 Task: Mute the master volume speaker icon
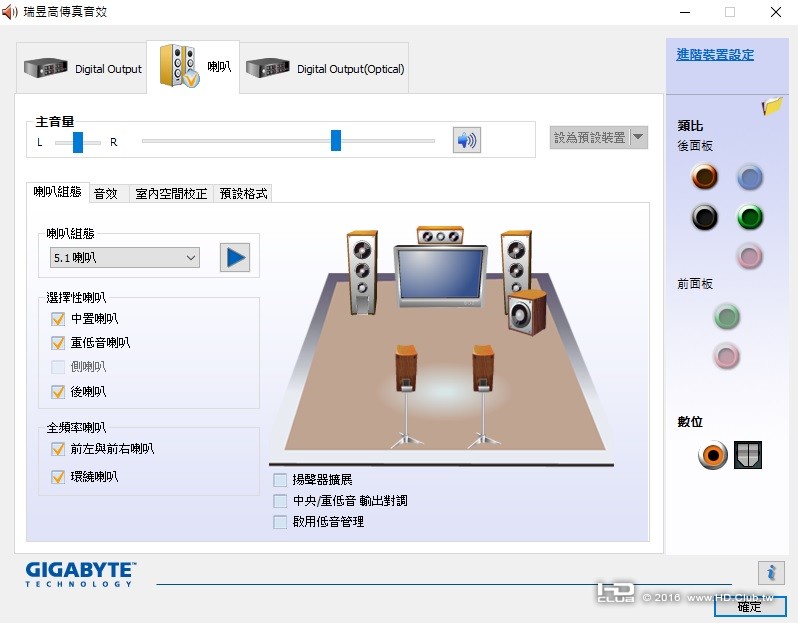[466, 140]
